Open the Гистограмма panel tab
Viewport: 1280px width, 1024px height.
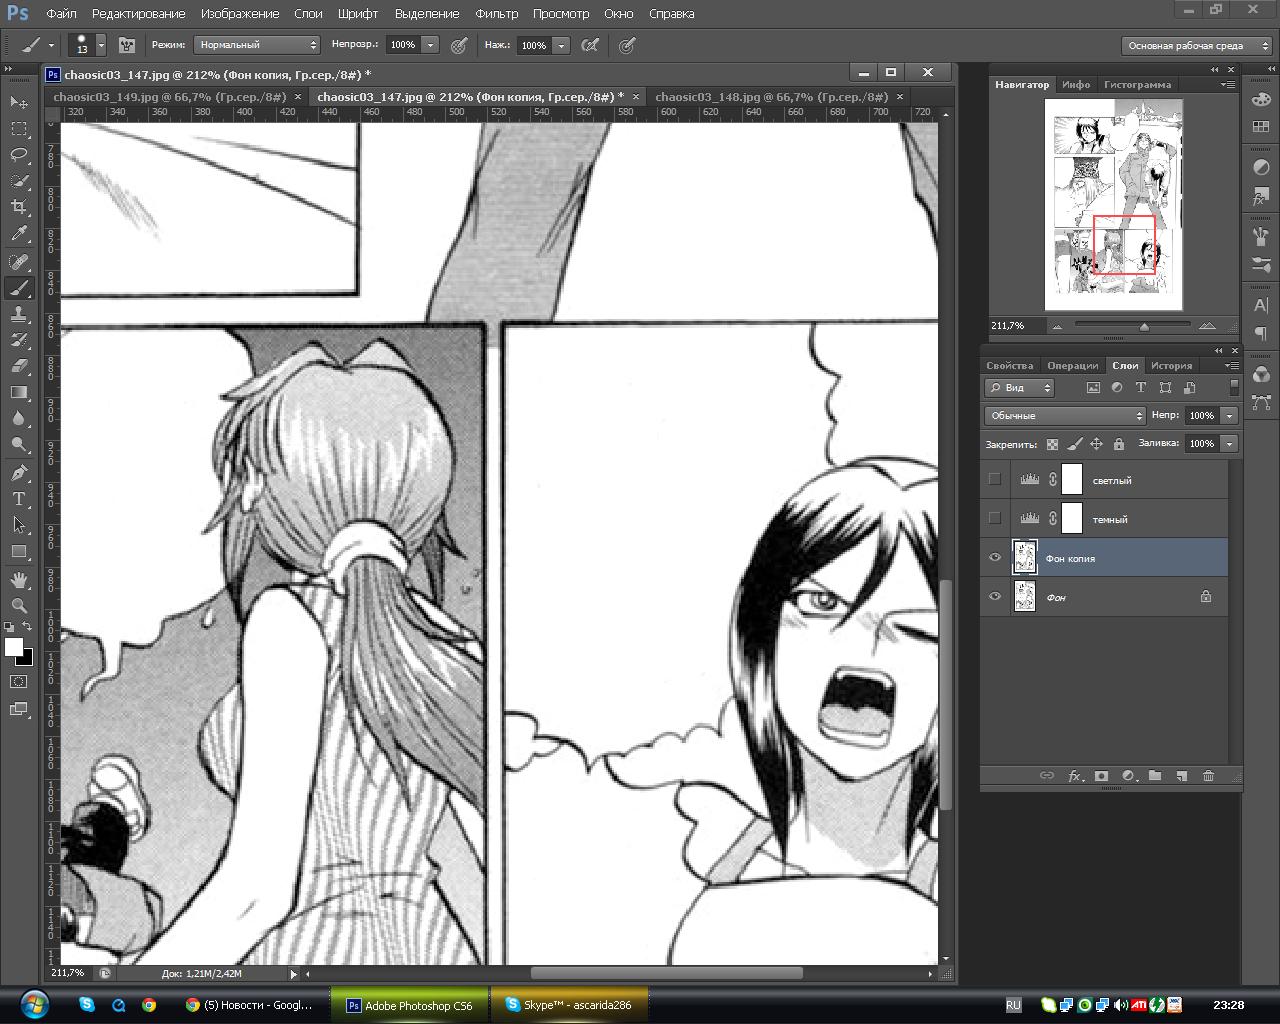[1137, 85]
